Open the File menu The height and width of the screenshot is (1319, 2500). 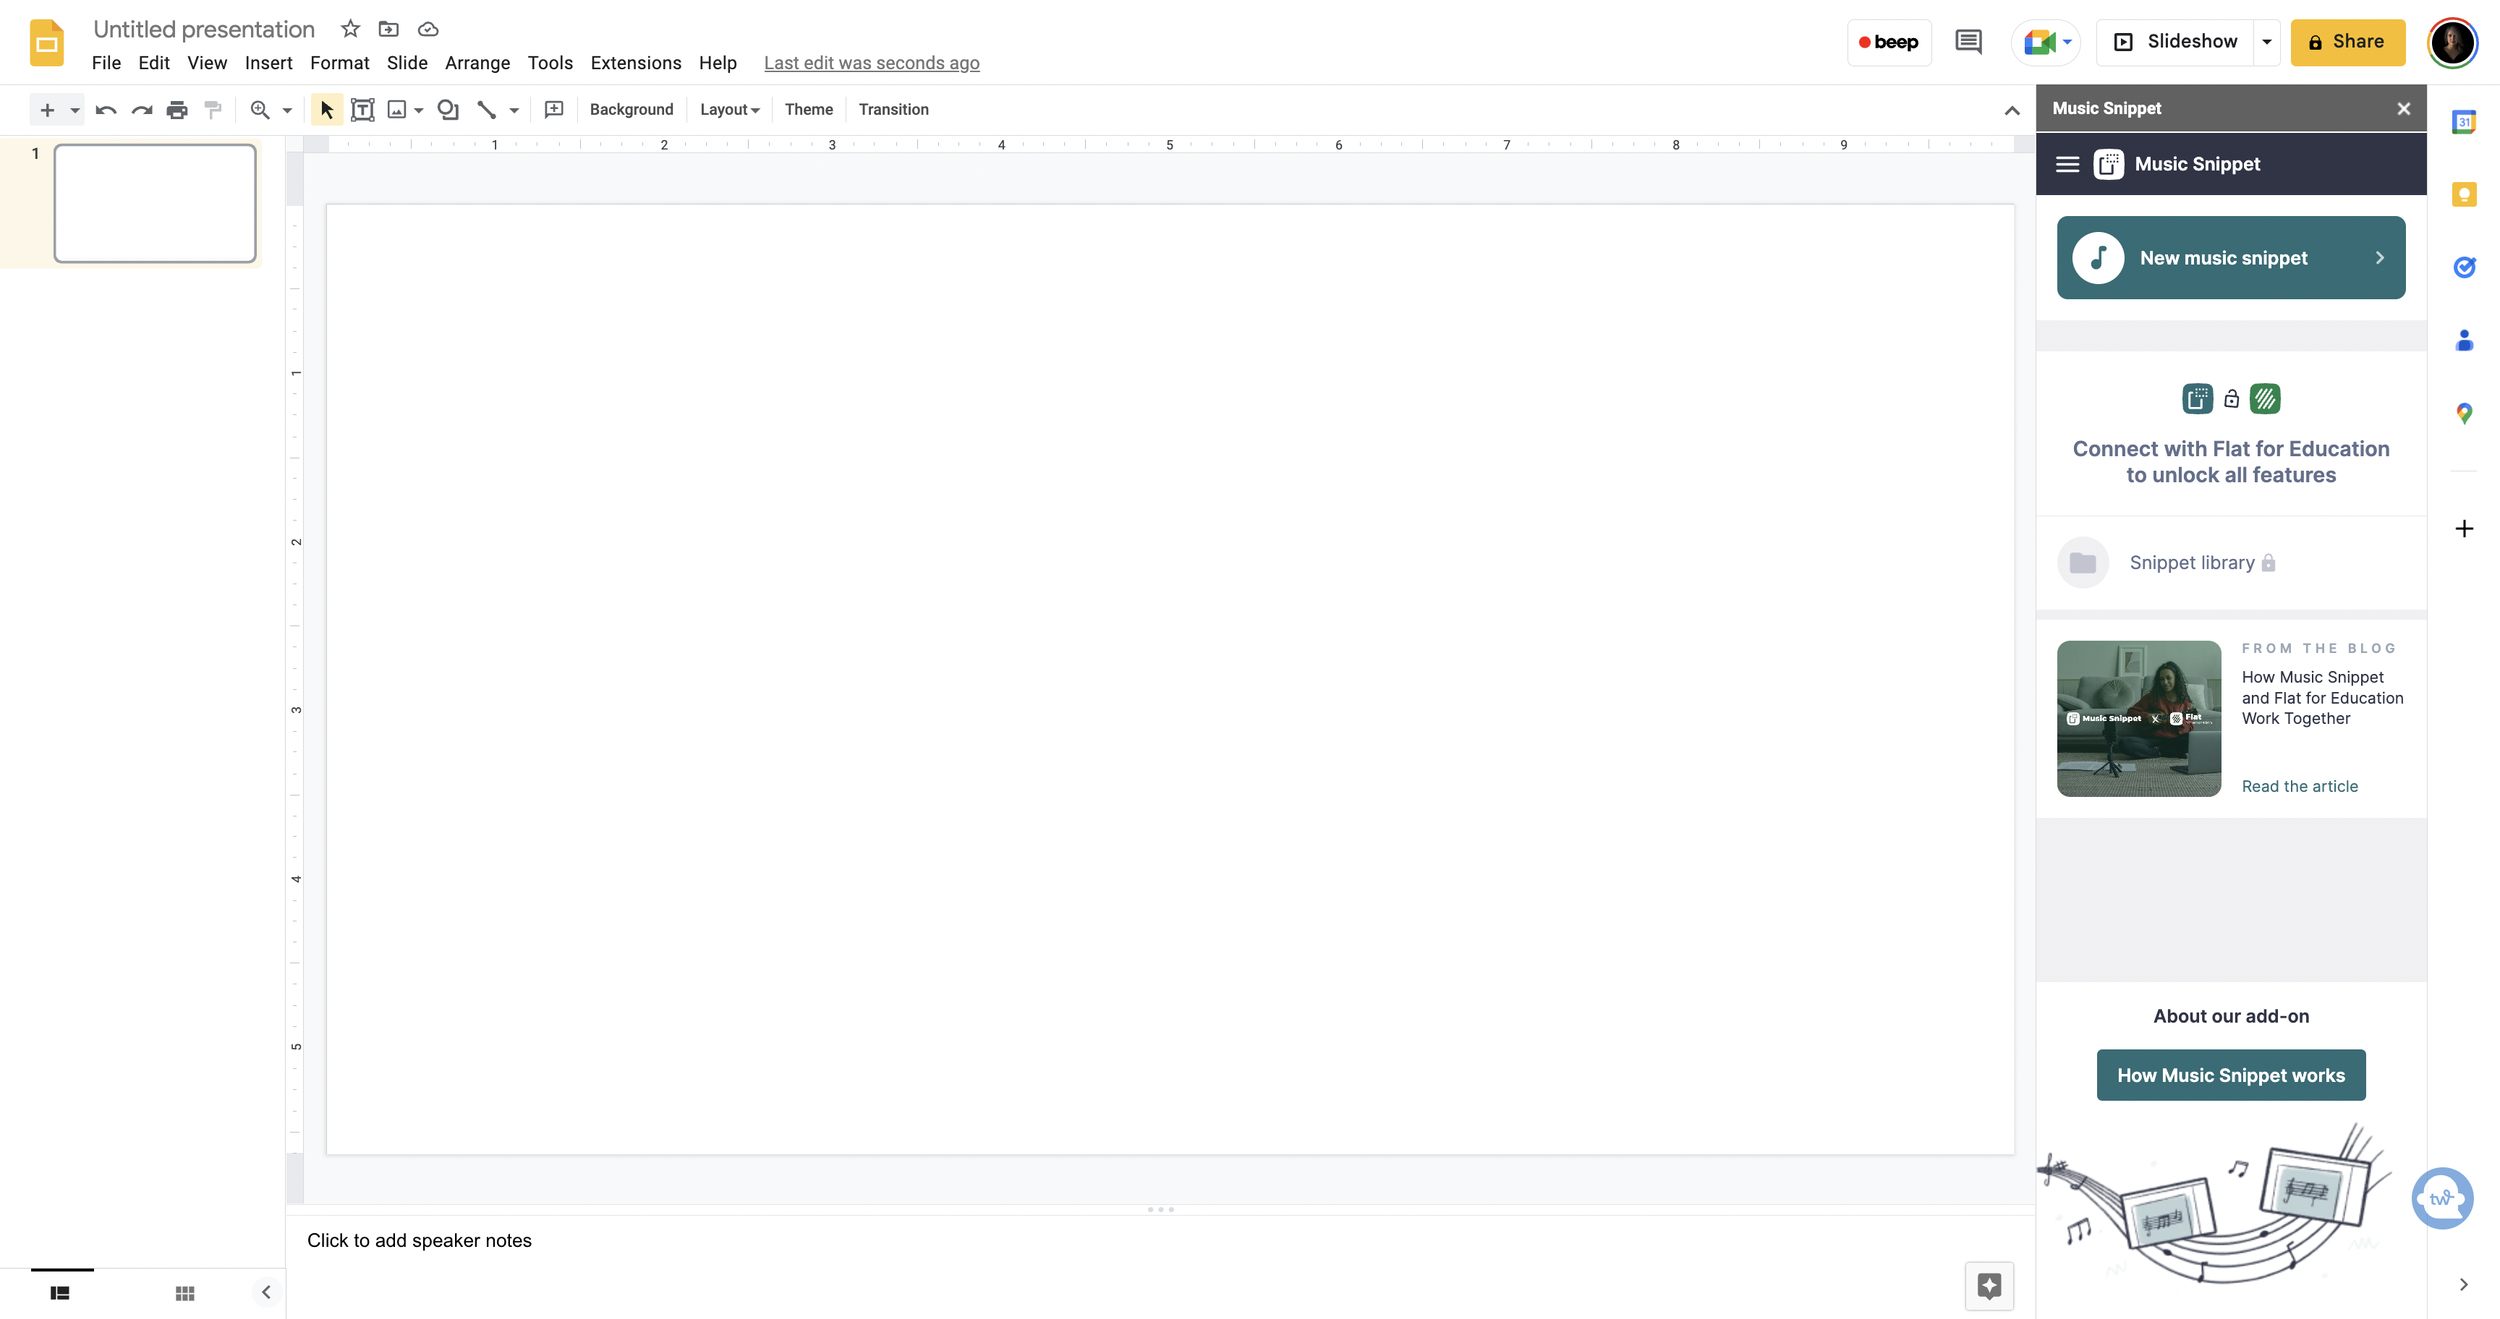click(x=106, y=63)
